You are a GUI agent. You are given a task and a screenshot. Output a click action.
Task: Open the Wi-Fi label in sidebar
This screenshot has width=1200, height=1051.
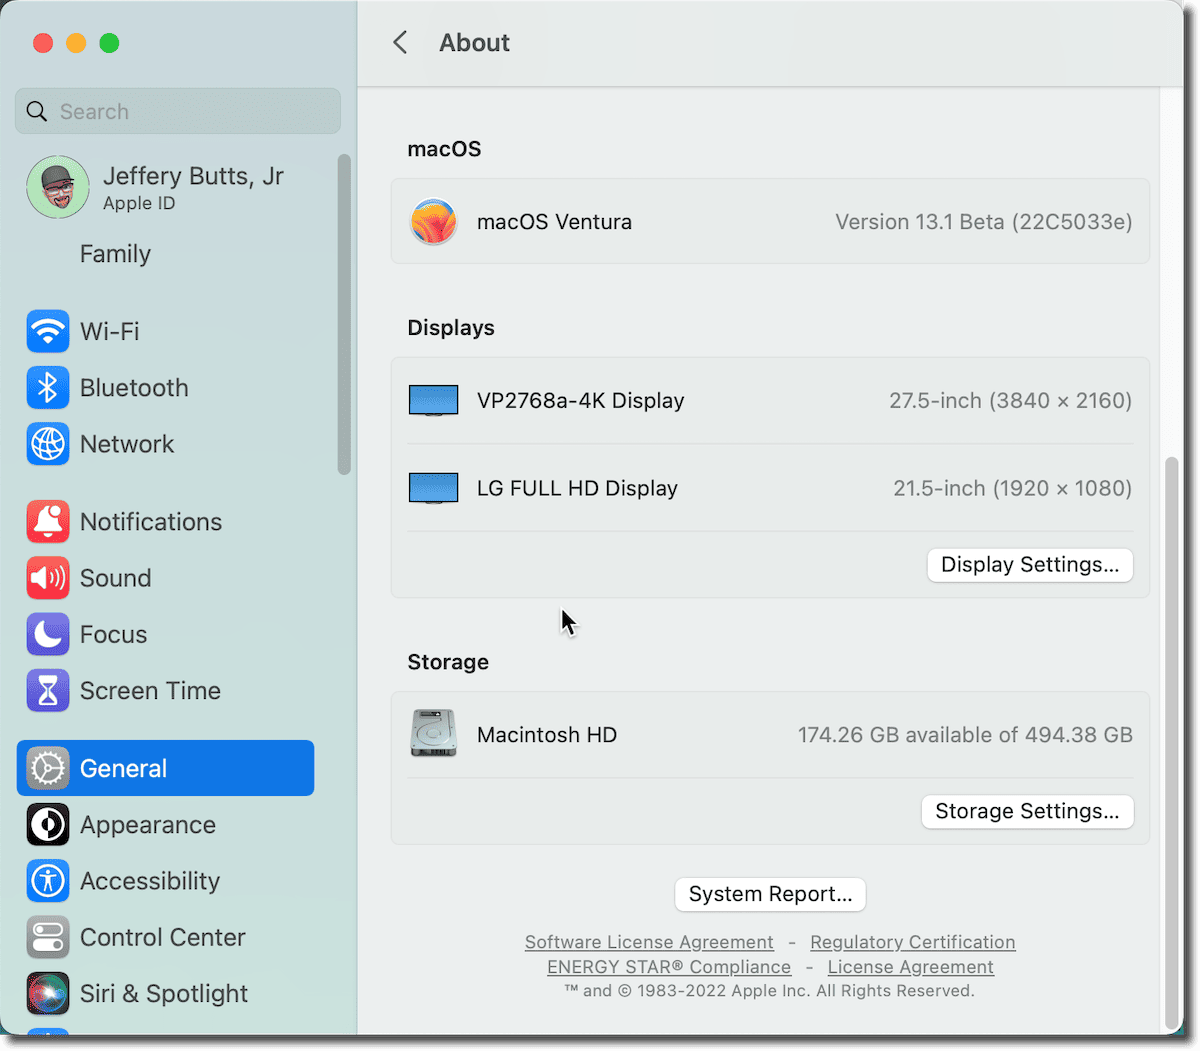coord(110,331)
